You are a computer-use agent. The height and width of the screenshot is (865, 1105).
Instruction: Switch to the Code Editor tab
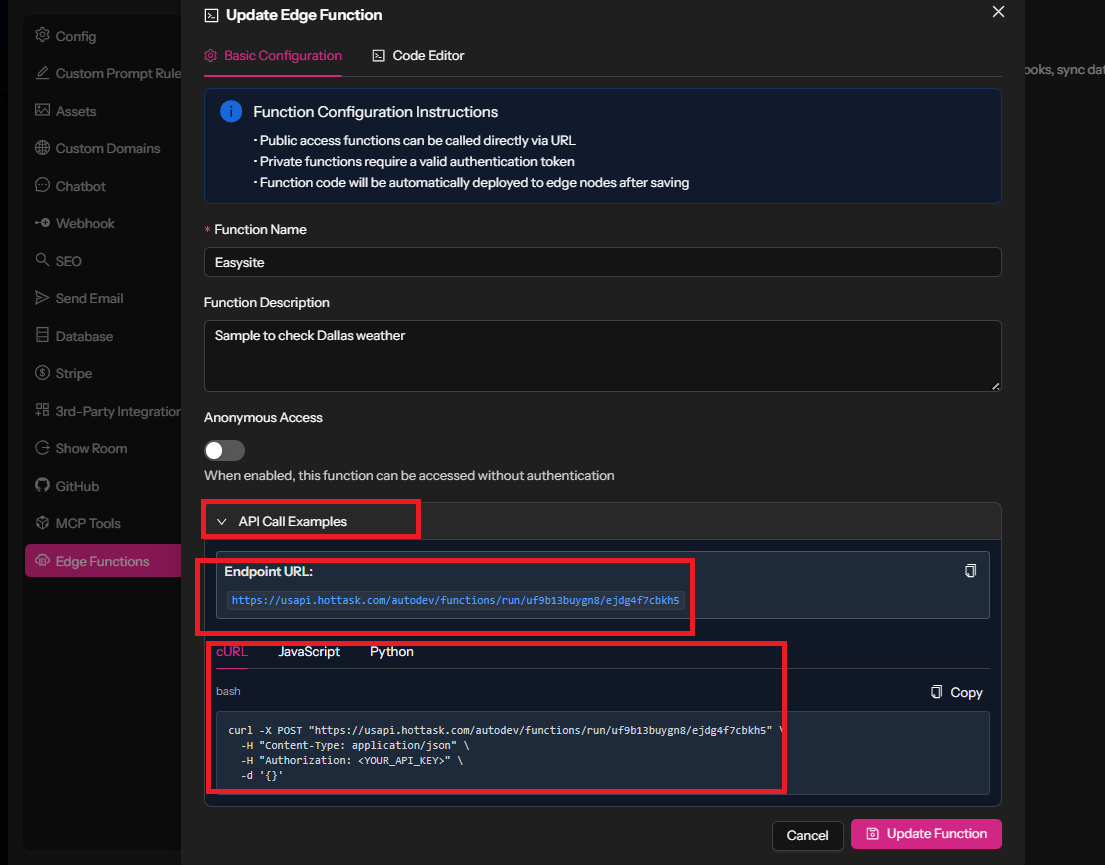pos(418,56)
